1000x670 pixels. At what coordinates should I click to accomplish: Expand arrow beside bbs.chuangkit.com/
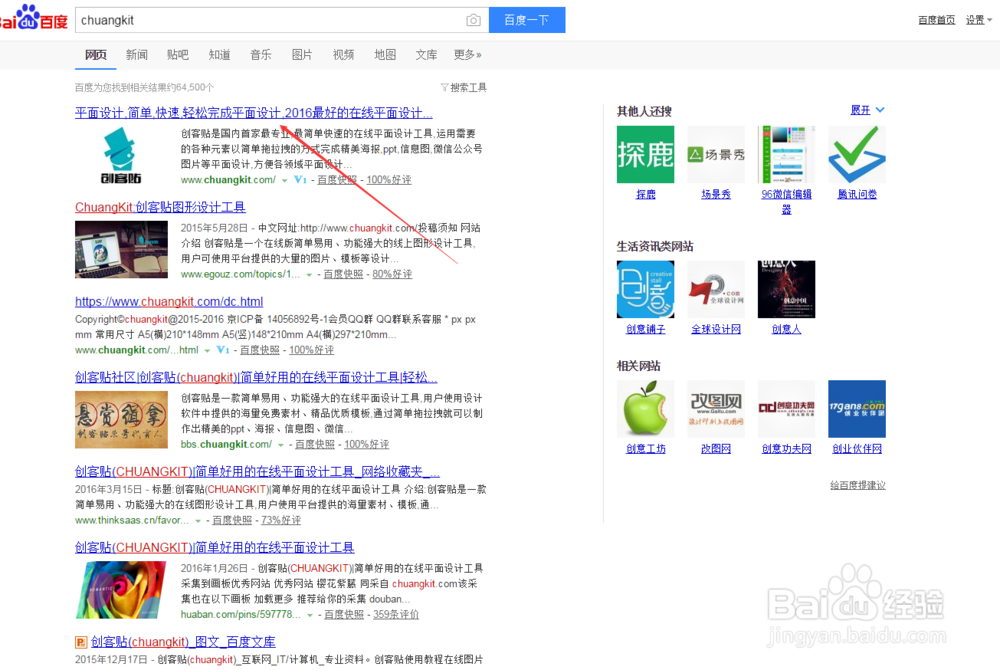pyautogui.click(x=281, y=445)
